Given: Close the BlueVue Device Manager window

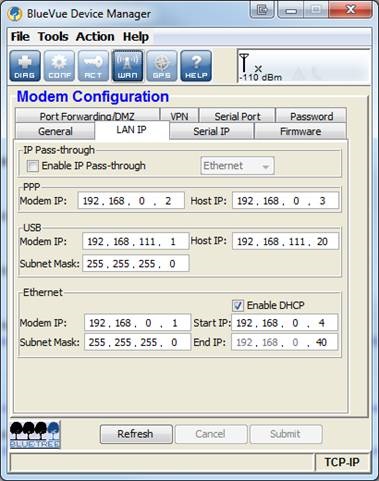Looking at the screenshot, I should click(350, 9).
